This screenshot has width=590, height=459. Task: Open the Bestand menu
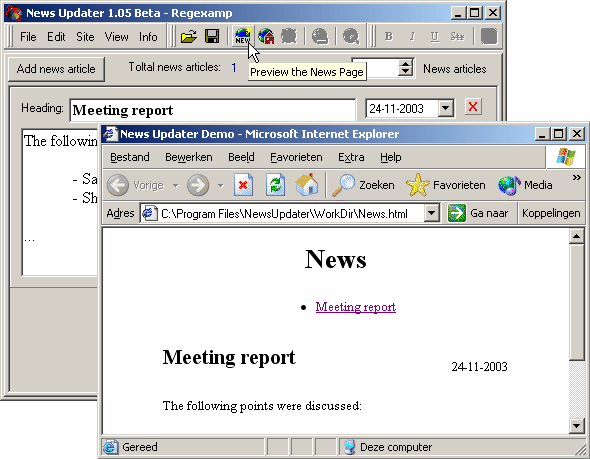click(130, 157)
